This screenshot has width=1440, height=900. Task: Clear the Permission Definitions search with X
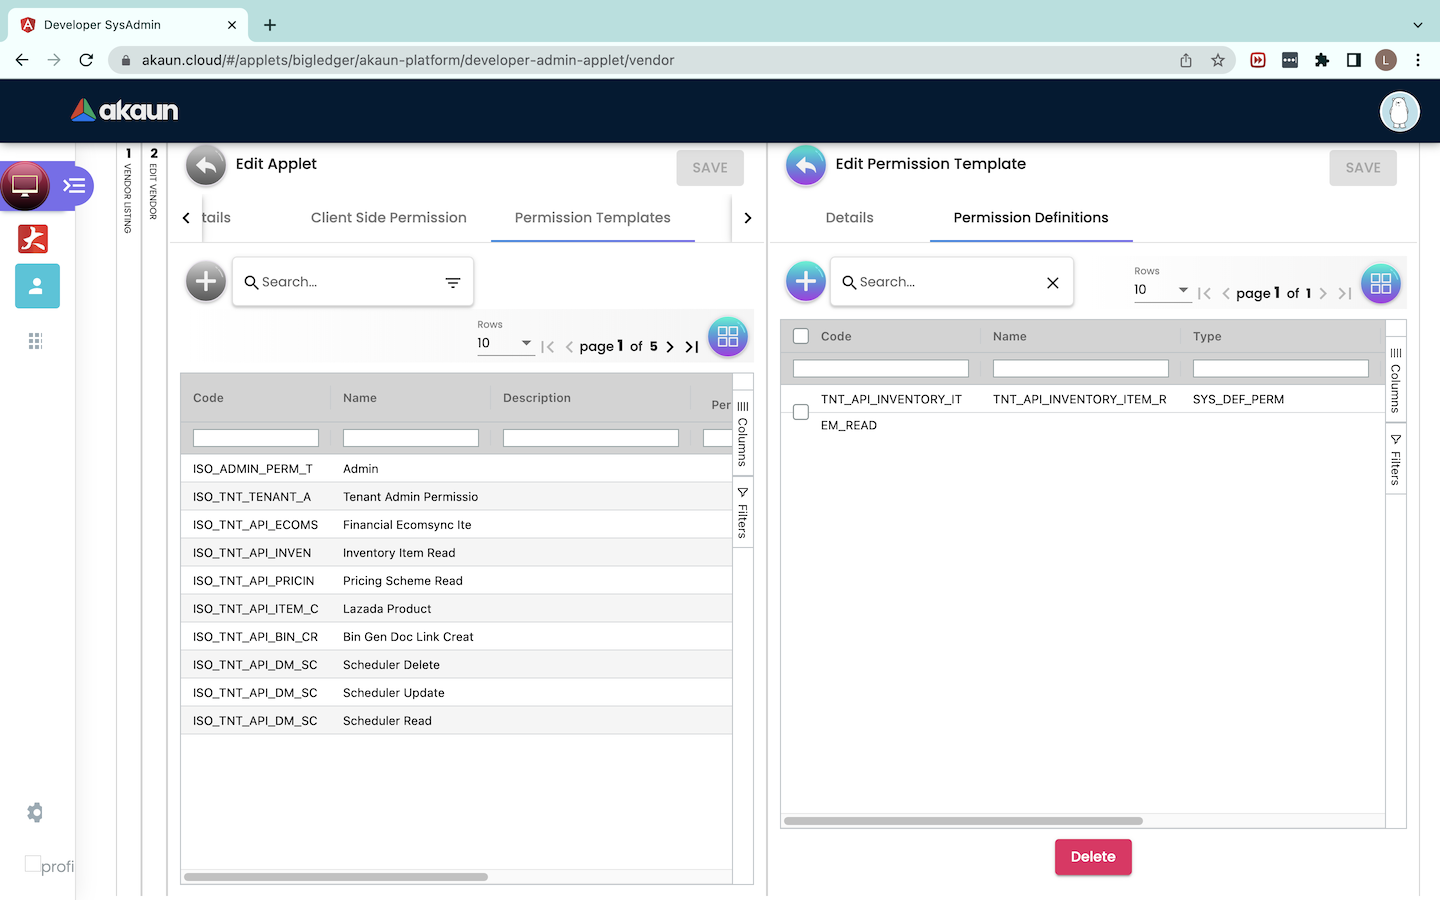coord(1052,283)
